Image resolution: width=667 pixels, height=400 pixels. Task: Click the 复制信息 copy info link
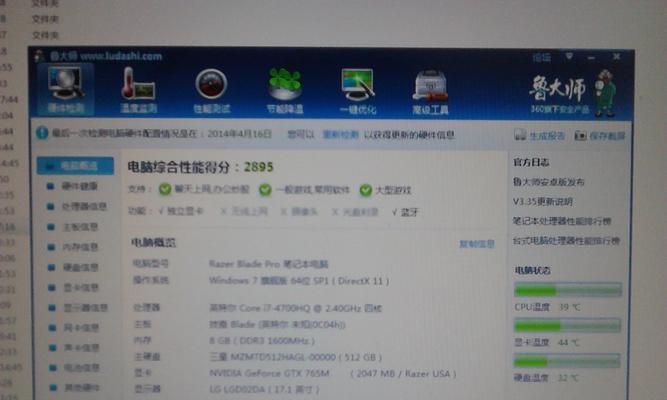click(477, 244)
